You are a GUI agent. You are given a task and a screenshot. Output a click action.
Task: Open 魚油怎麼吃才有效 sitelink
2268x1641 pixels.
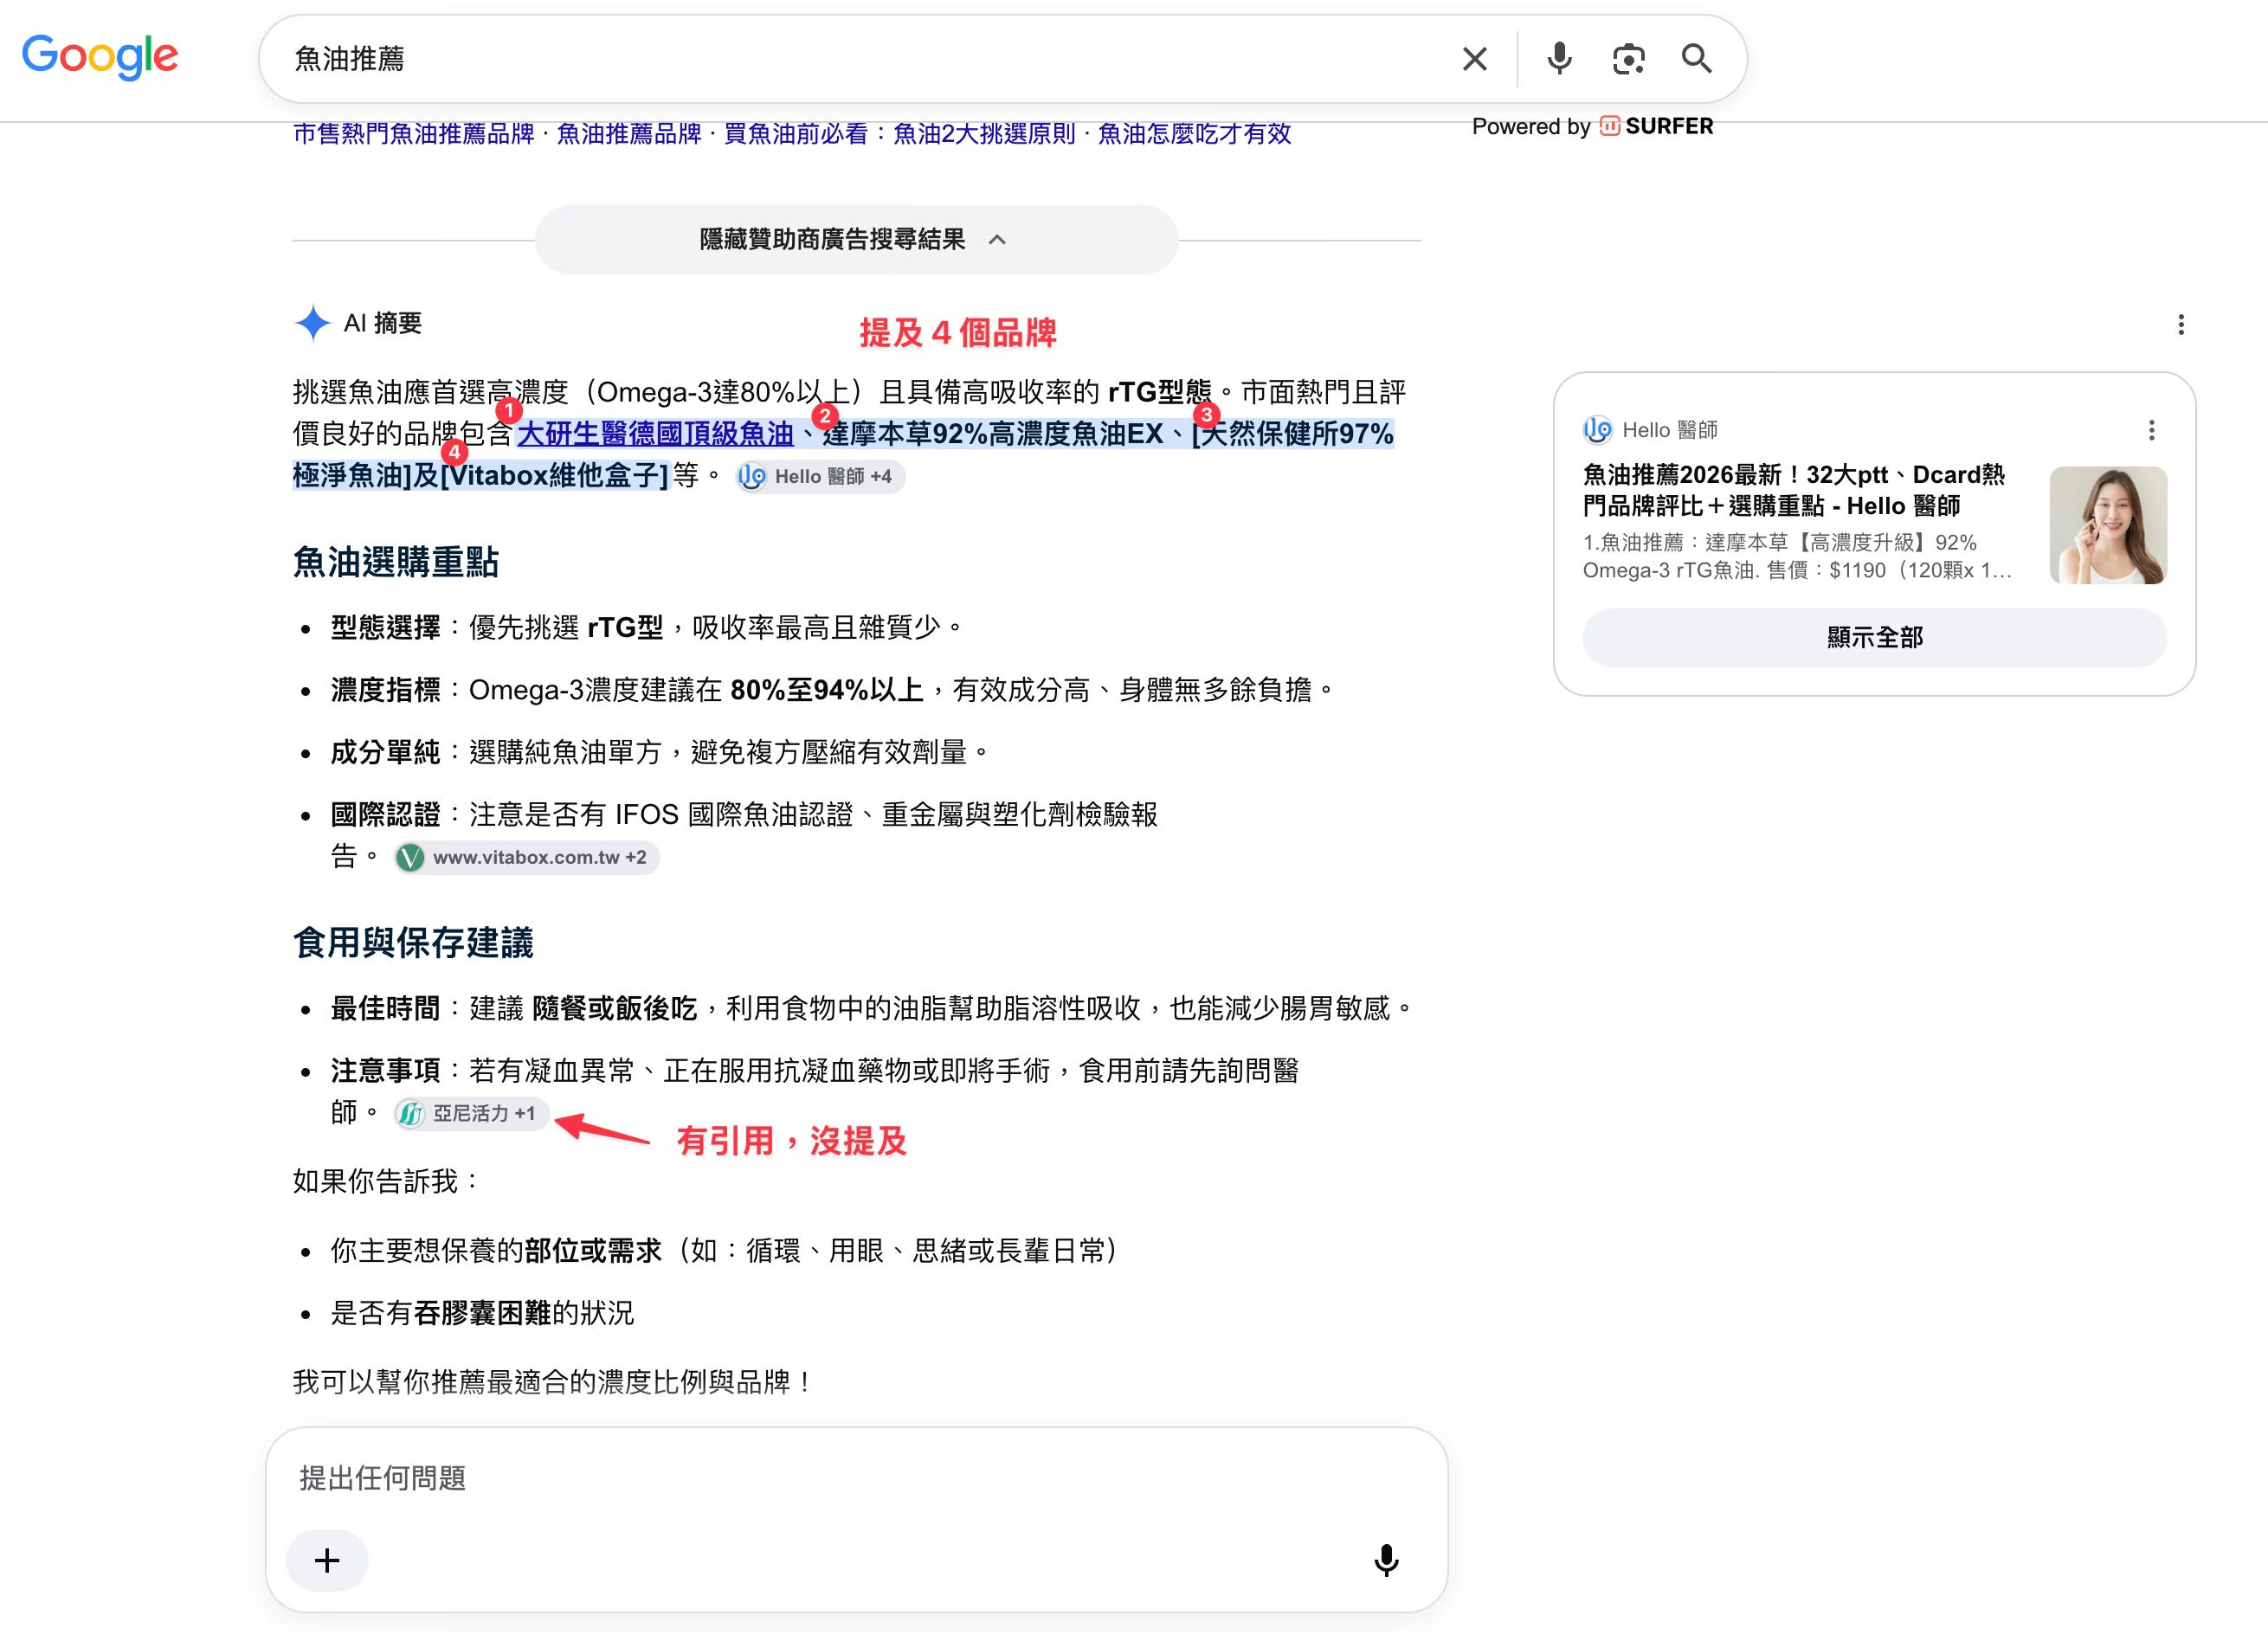pos(1195,134)
